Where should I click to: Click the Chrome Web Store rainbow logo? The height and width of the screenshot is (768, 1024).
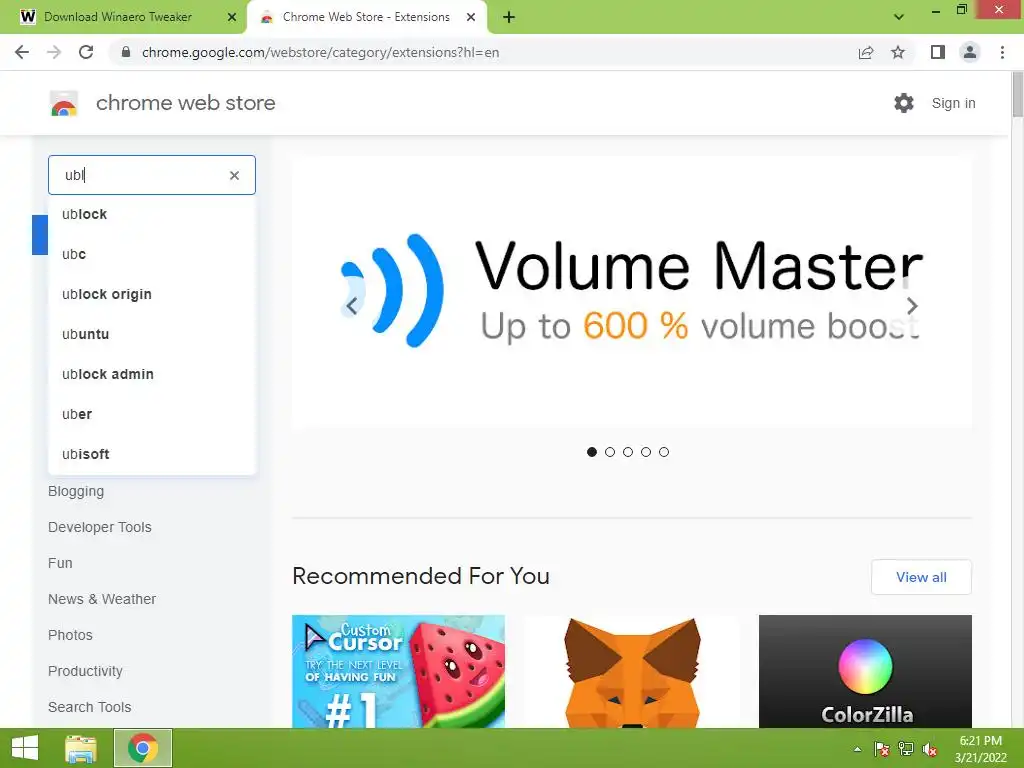(64, 103)
